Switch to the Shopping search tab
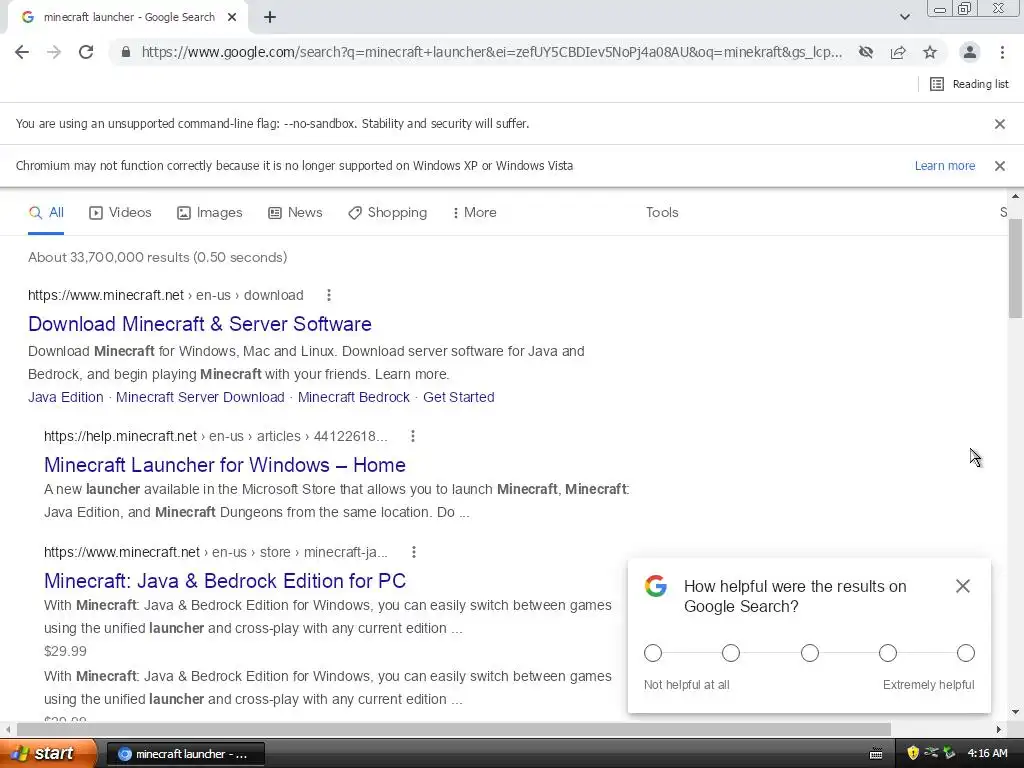Image resolution: width=1024 pixels, height=768 pixels. pyautogui.click(x=387, y=213)
